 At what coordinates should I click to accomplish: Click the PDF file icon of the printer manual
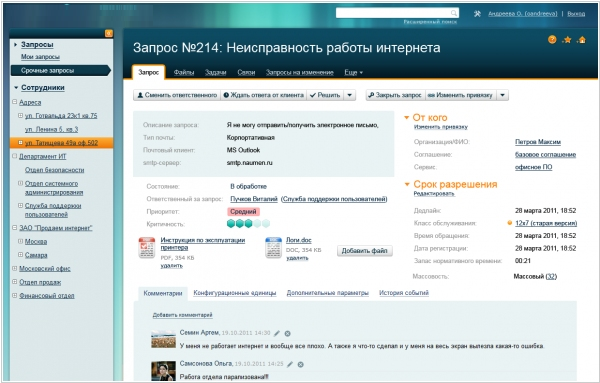147,248
